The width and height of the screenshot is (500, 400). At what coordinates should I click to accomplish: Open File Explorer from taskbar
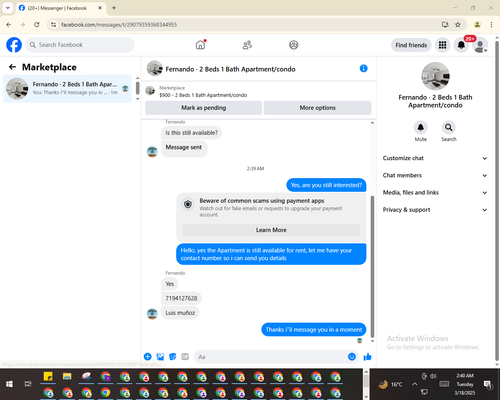[x=67, y=377]
